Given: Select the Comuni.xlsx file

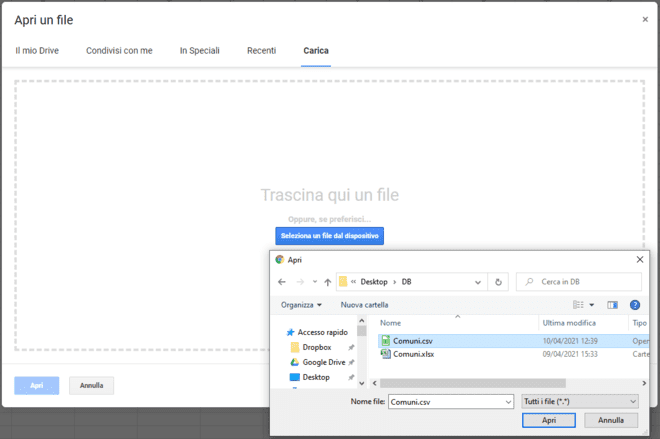Looking at the screenshot, I should click(x=413, y=354).
